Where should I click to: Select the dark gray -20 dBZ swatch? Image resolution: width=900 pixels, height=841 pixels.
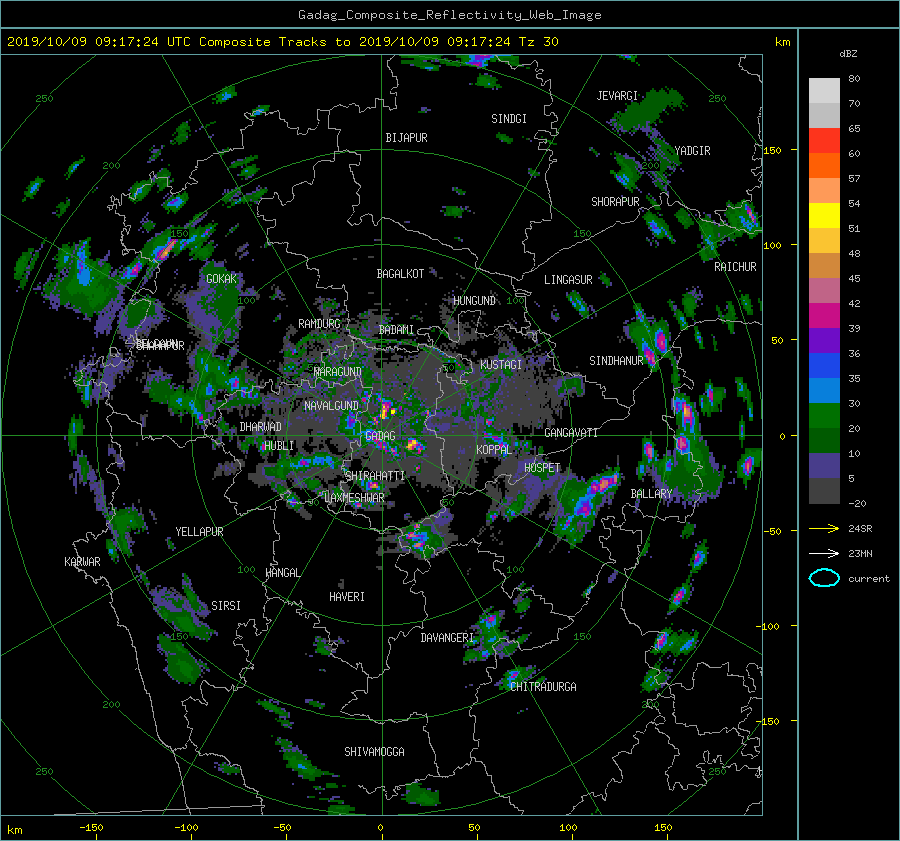pos(824,491)
